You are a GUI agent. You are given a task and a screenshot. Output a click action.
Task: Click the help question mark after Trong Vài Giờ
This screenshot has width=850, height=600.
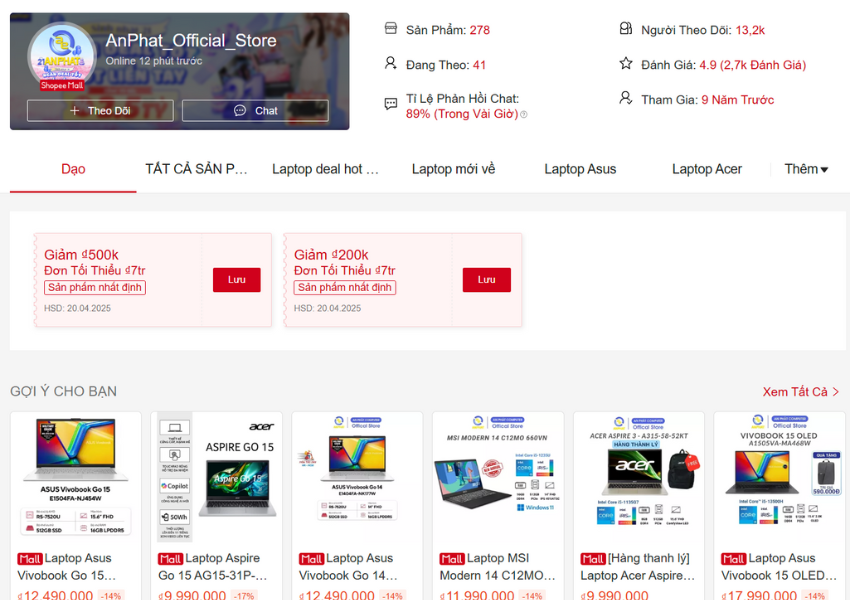524,114
